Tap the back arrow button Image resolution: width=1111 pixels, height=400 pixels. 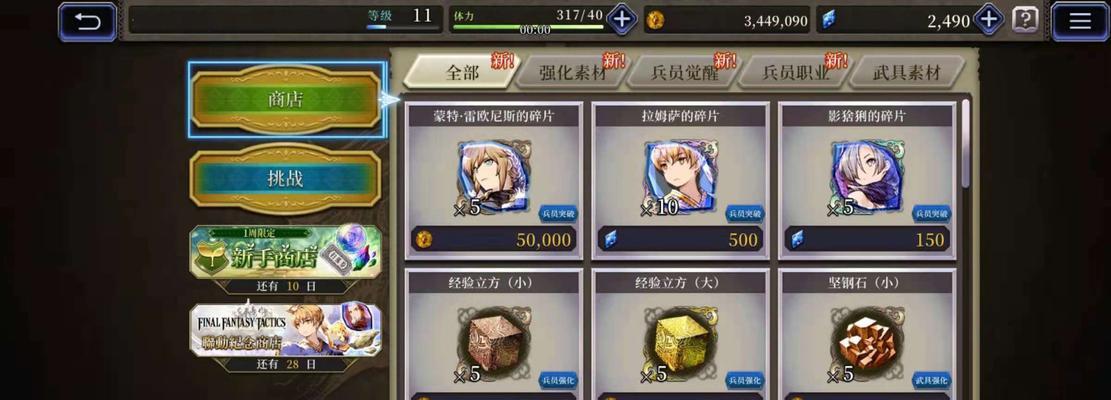87,21
